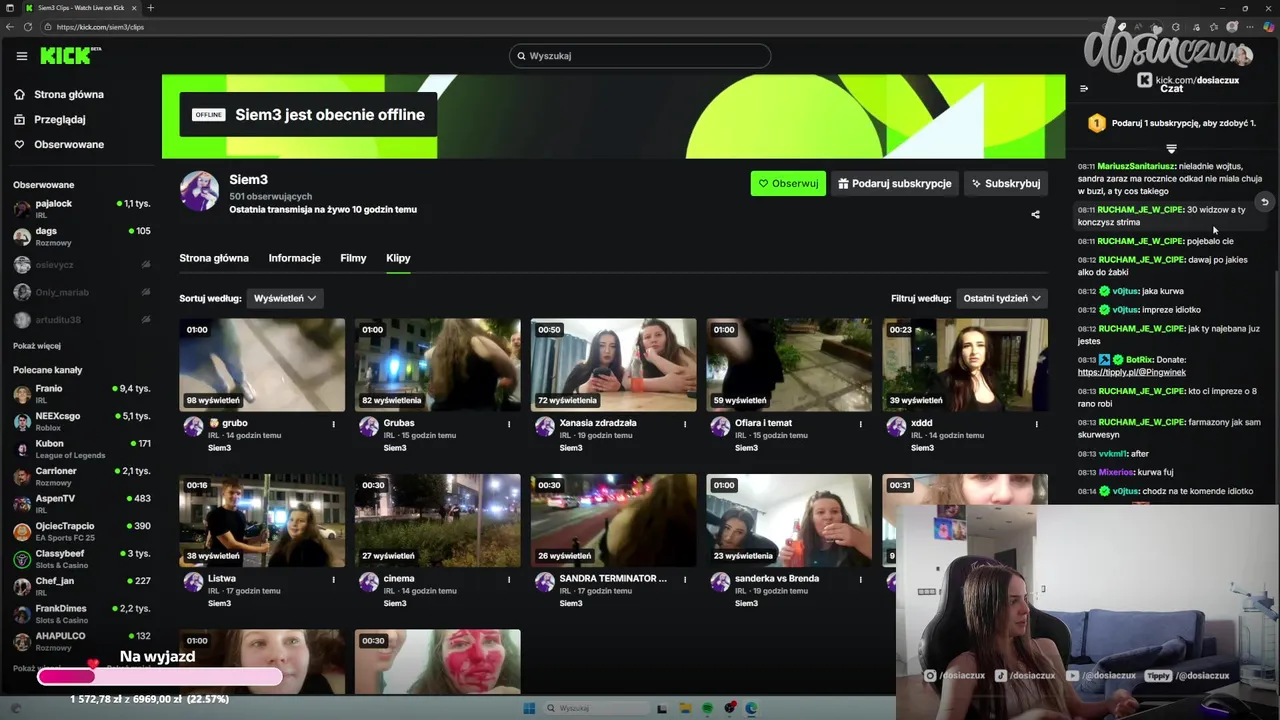Play the Xanasia zdradzała clip thumbnail
This screenshot has width=1280, height=720.
613,365
